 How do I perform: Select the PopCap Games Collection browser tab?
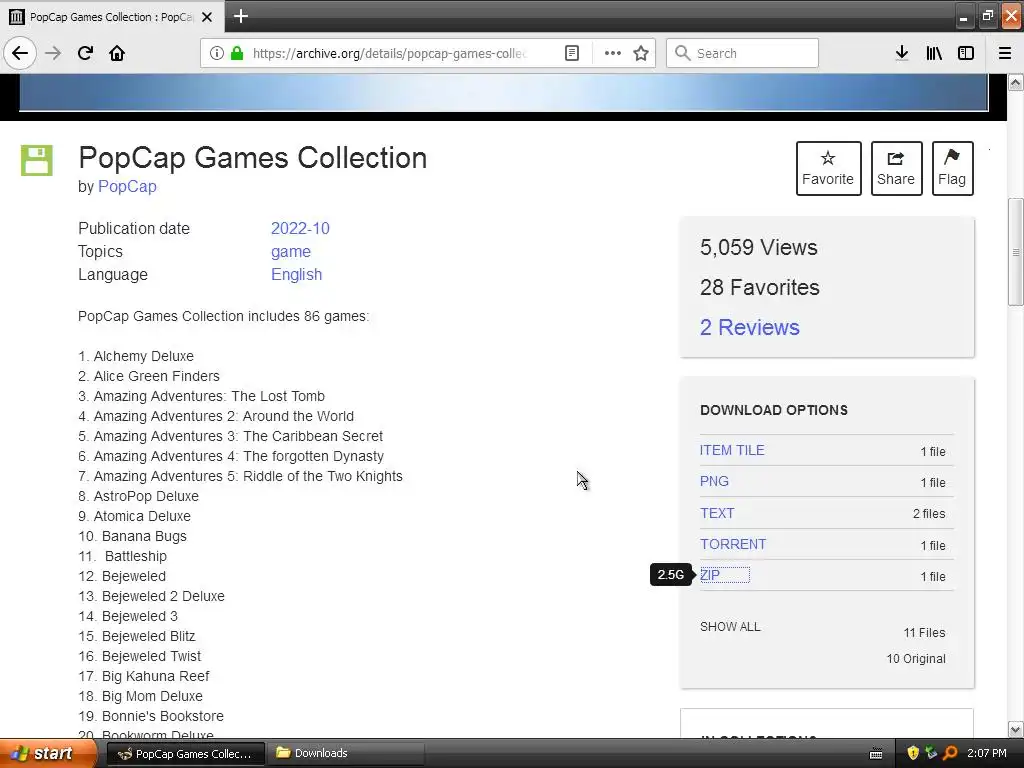(112, 16)
